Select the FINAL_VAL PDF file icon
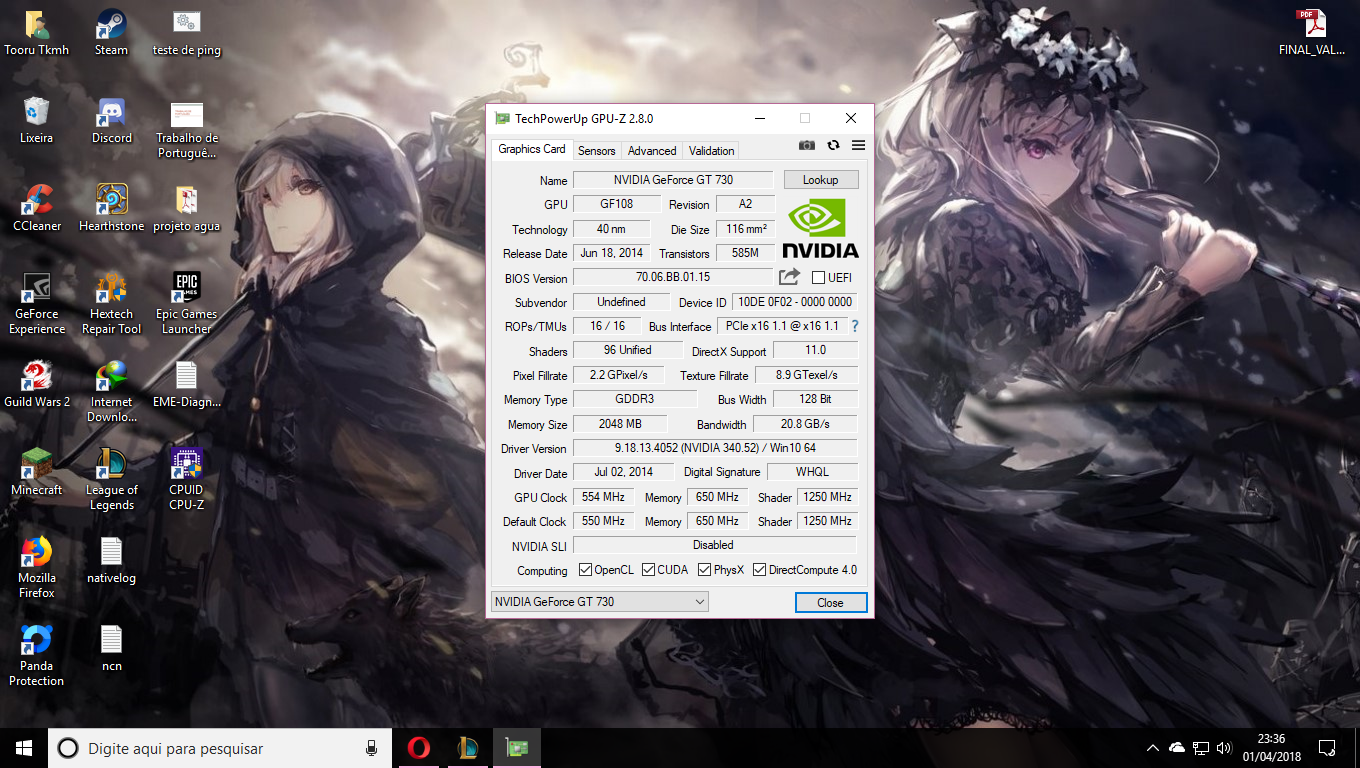This screenshot has height=768, width=1360. 1311,33
